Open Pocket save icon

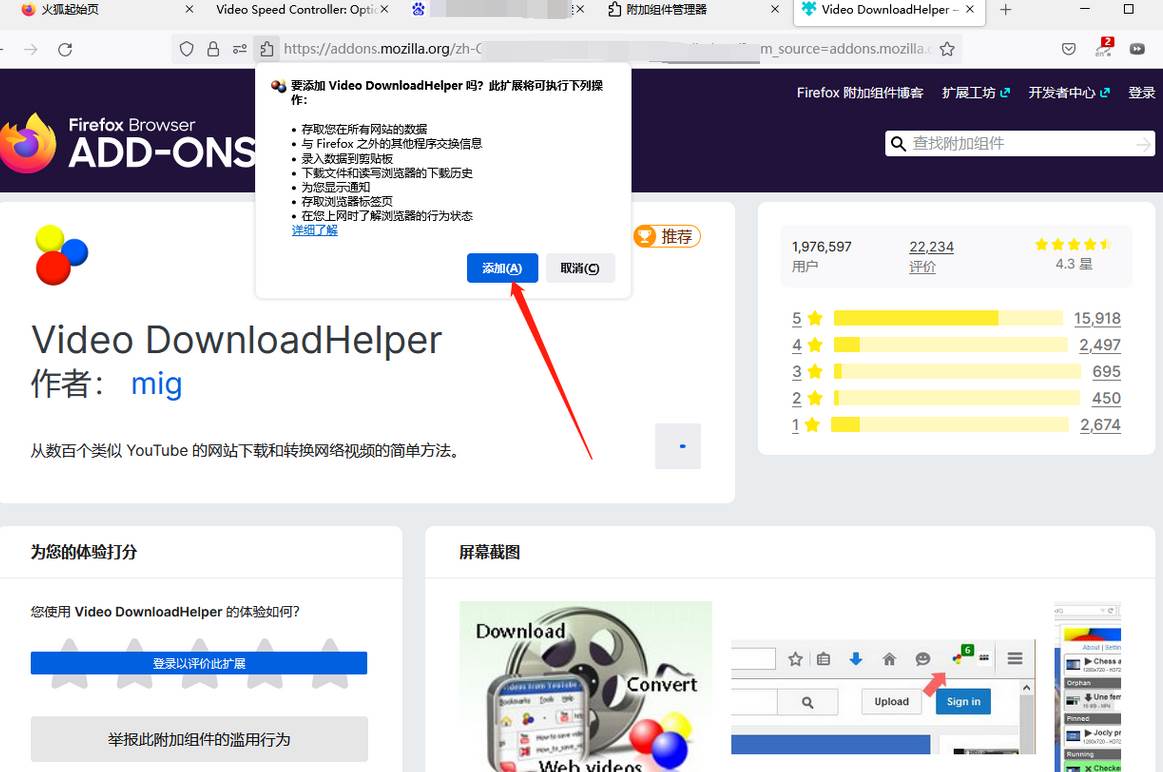(1069, 50)
